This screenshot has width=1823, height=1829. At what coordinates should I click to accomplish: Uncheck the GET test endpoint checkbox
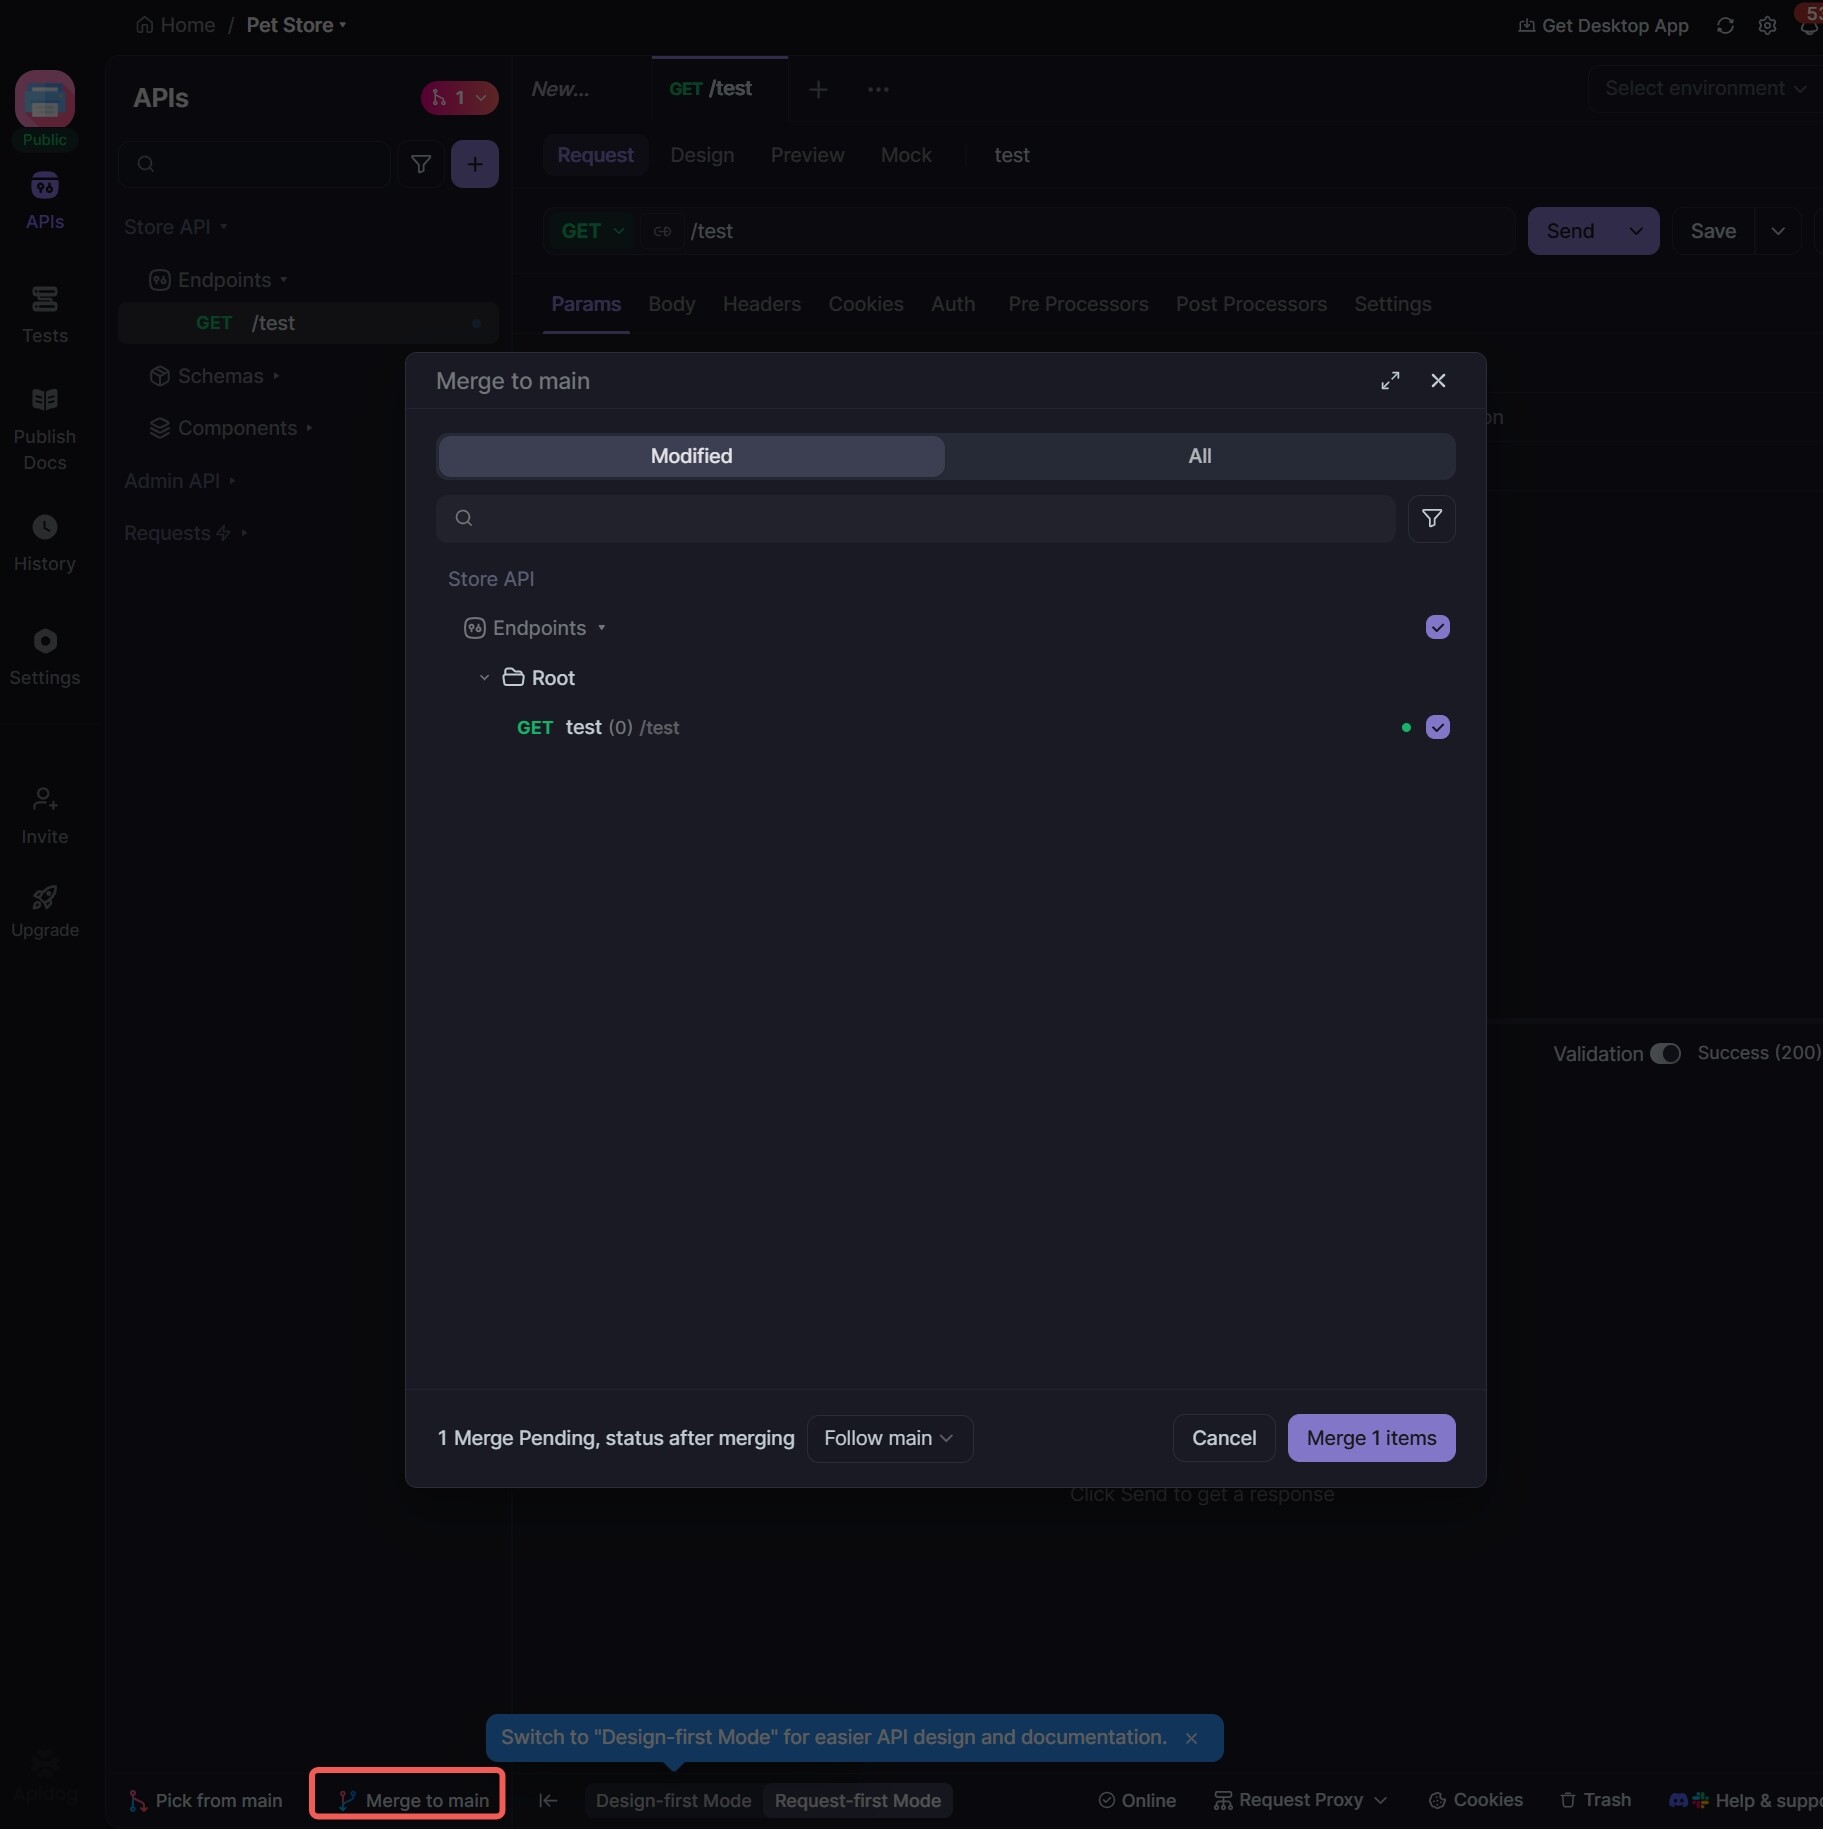click(1437, 727)
